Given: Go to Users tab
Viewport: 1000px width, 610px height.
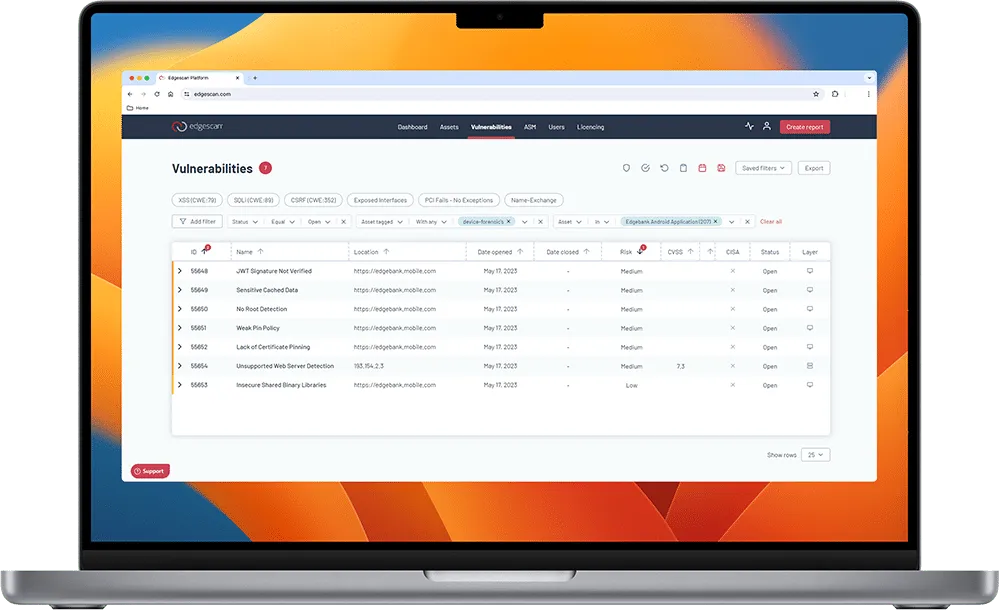Looking at the screenshot, I should [556, 127].
